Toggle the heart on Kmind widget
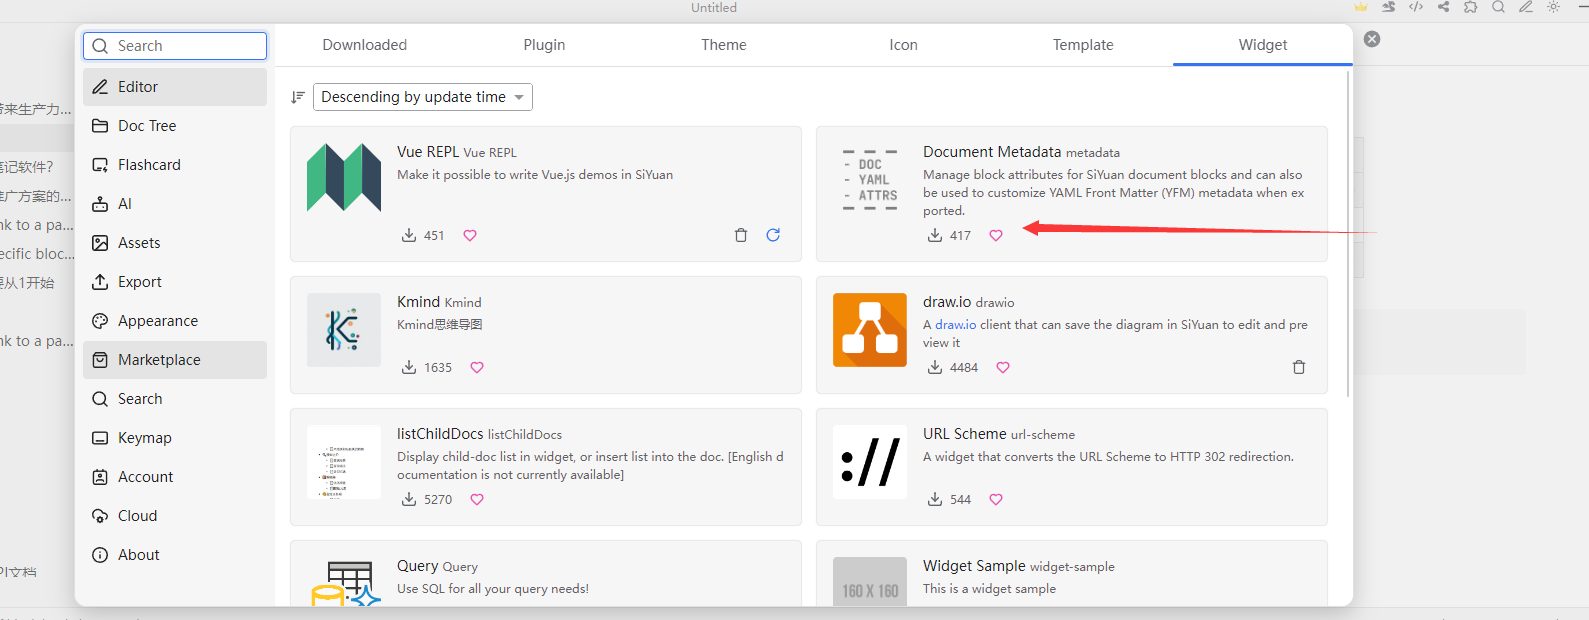This screenshot has height=620, width=1589. 477,367
